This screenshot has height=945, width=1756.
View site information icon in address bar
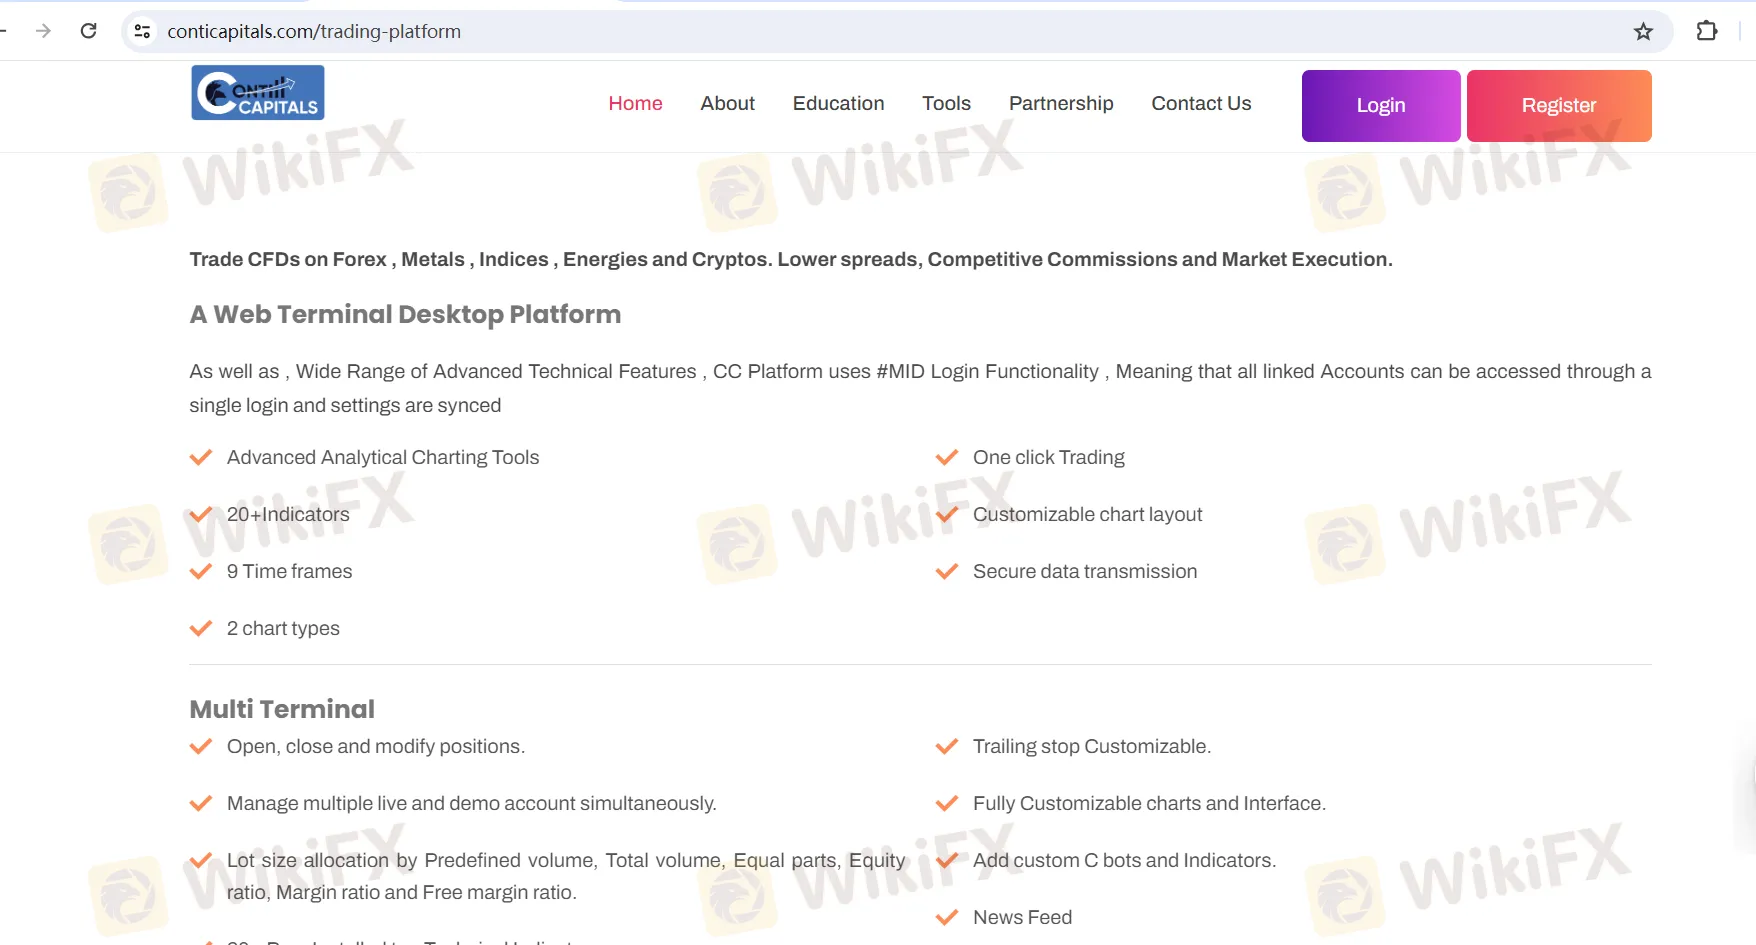click(143, 32)
